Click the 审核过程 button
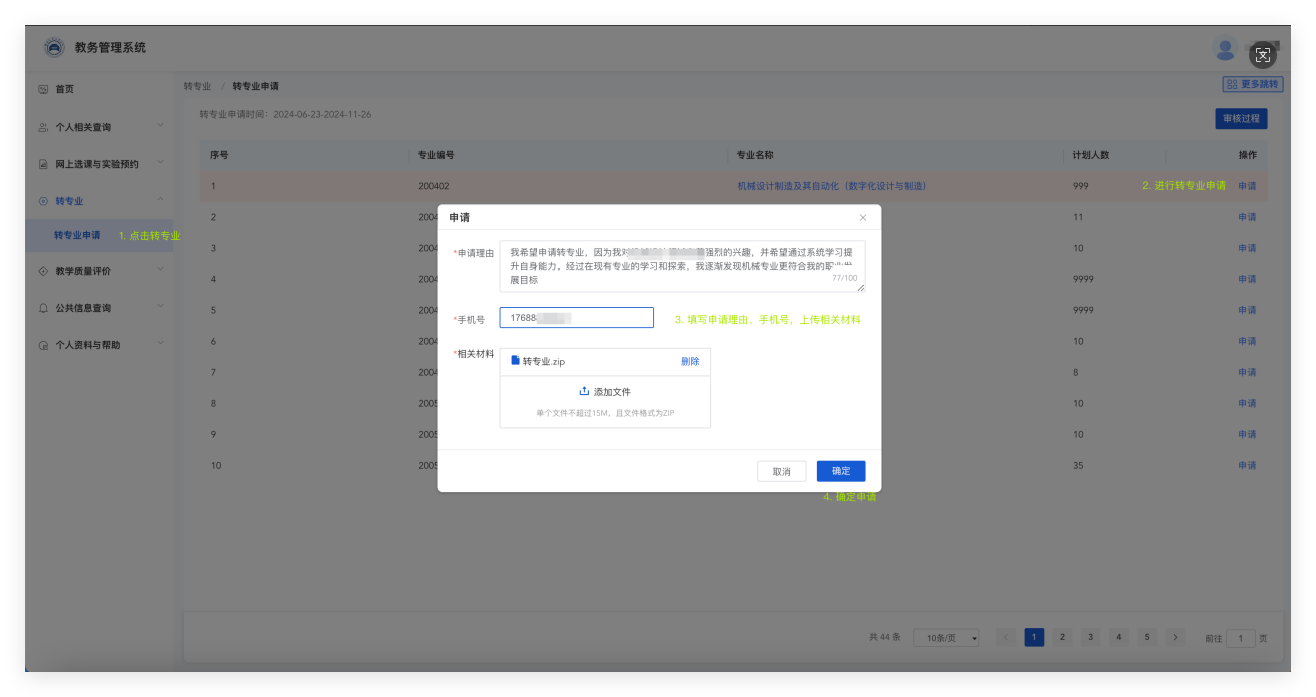 (1241, 118)
